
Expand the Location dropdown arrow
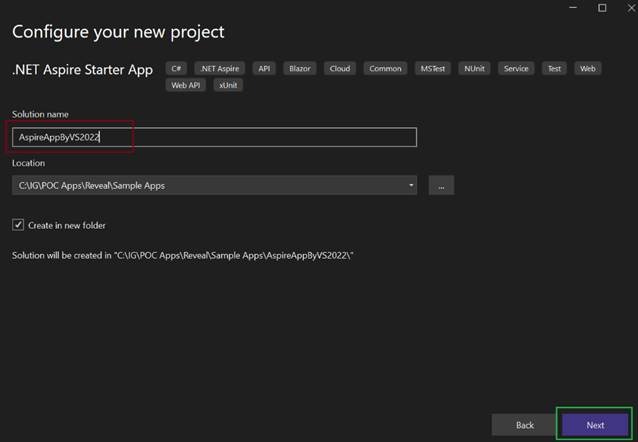pyautogui.click(x=411, y=185)
